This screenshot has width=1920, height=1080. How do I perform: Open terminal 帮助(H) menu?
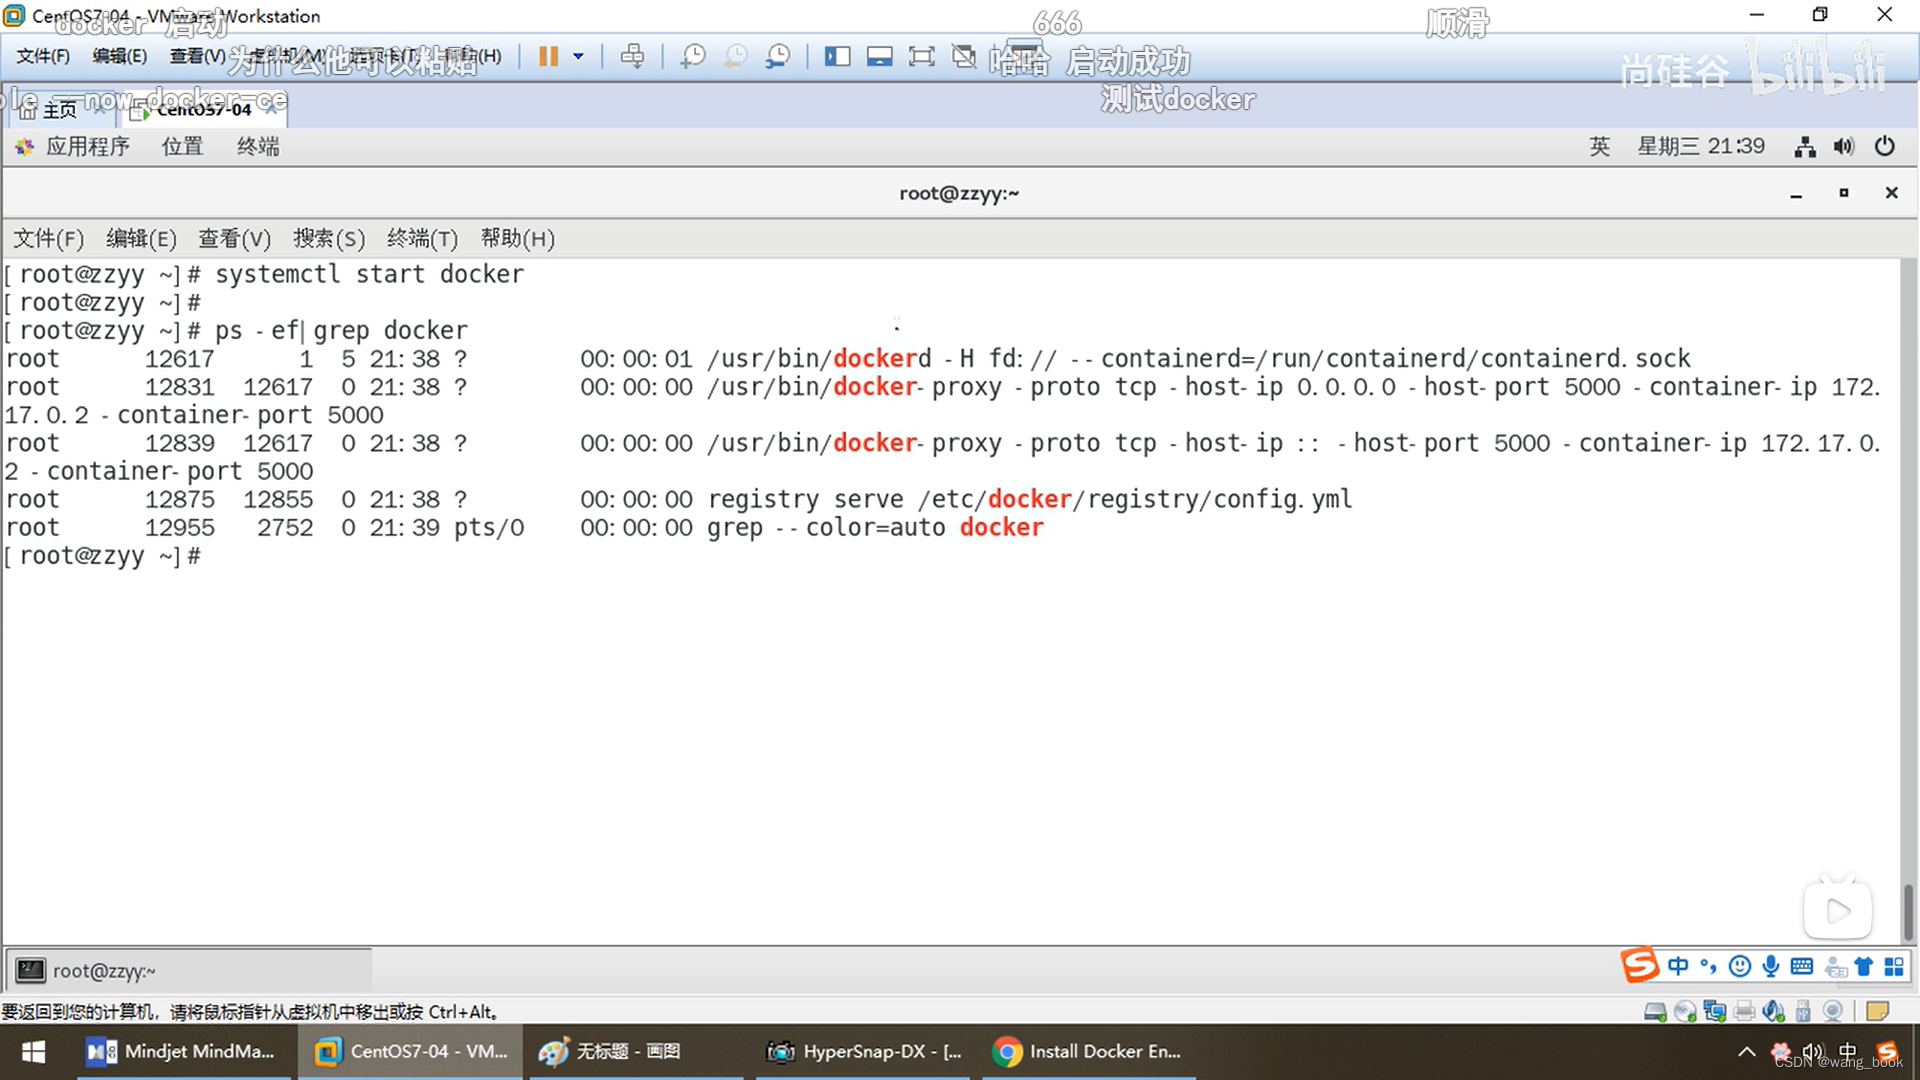click(517, 239)
